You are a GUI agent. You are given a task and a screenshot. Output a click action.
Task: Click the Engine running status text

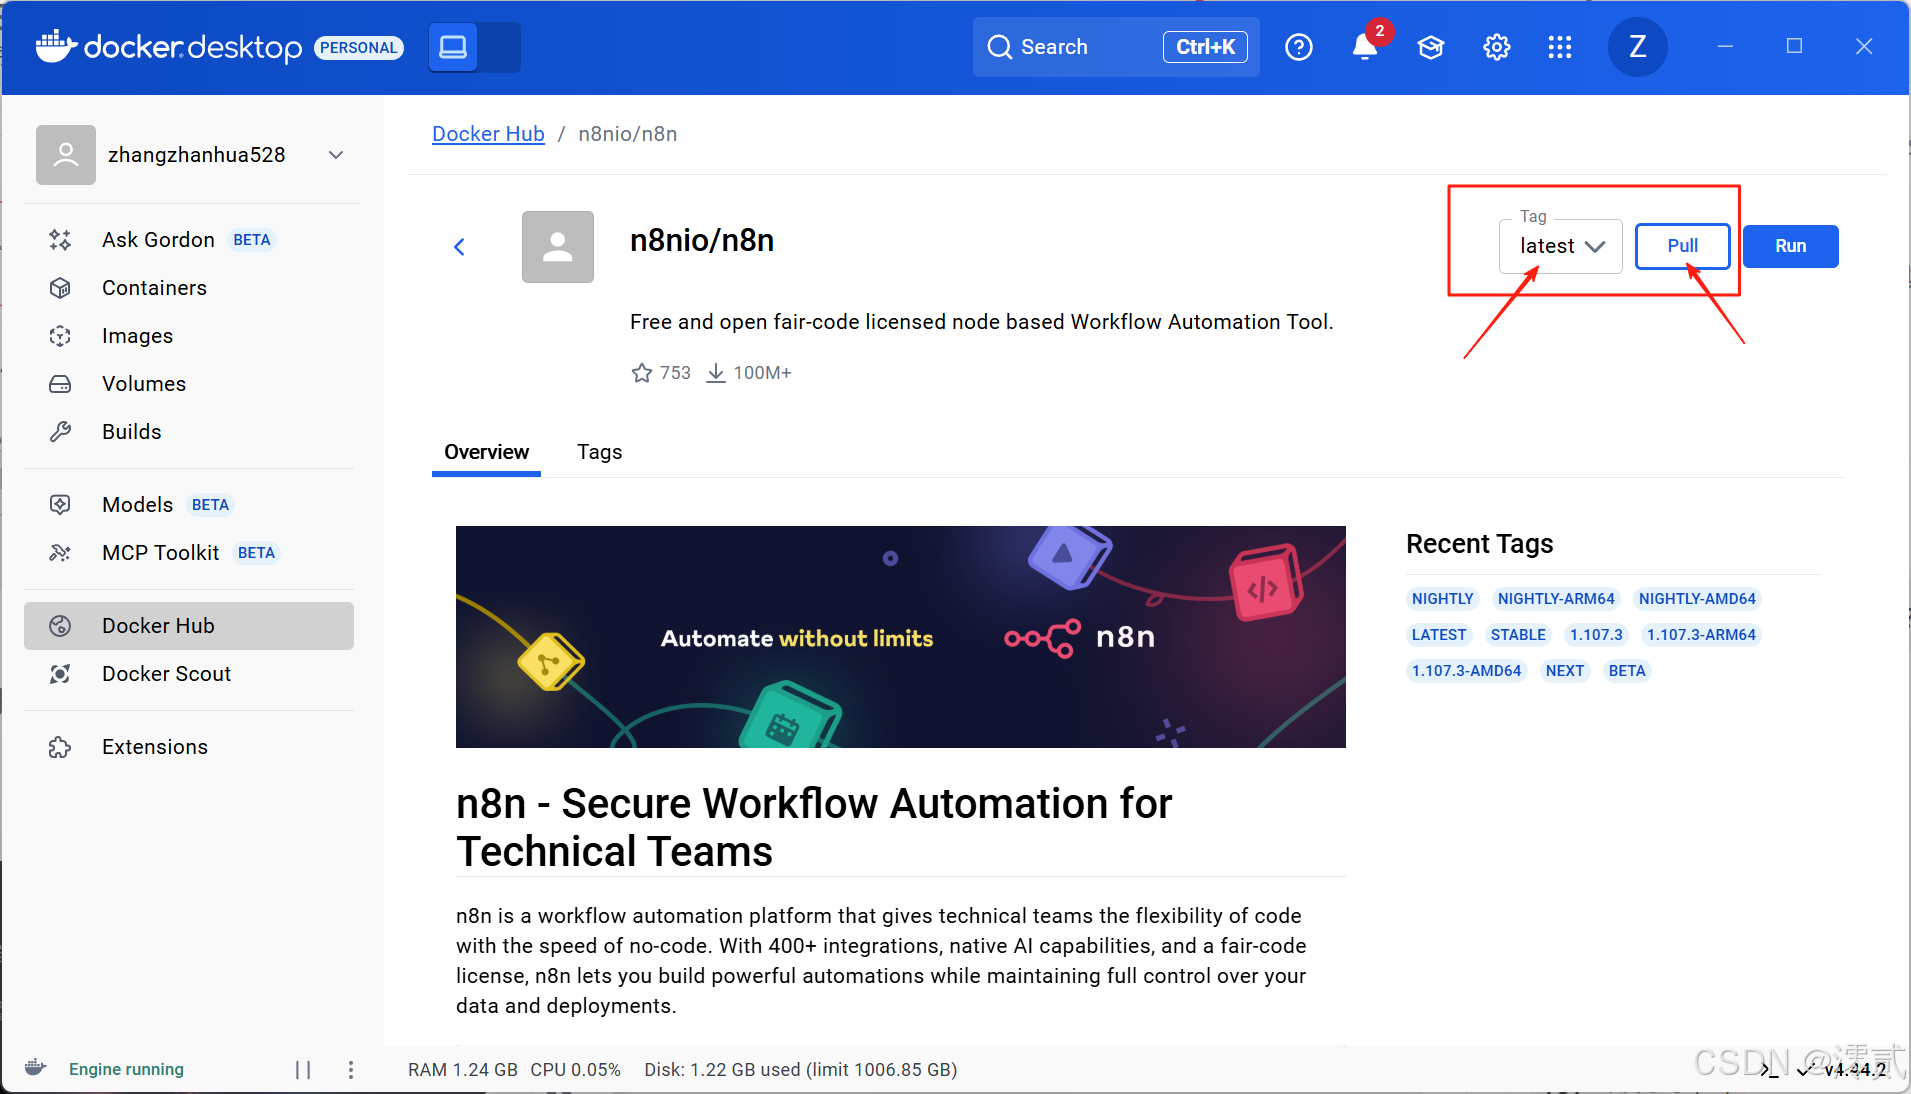pos(126,1070)
